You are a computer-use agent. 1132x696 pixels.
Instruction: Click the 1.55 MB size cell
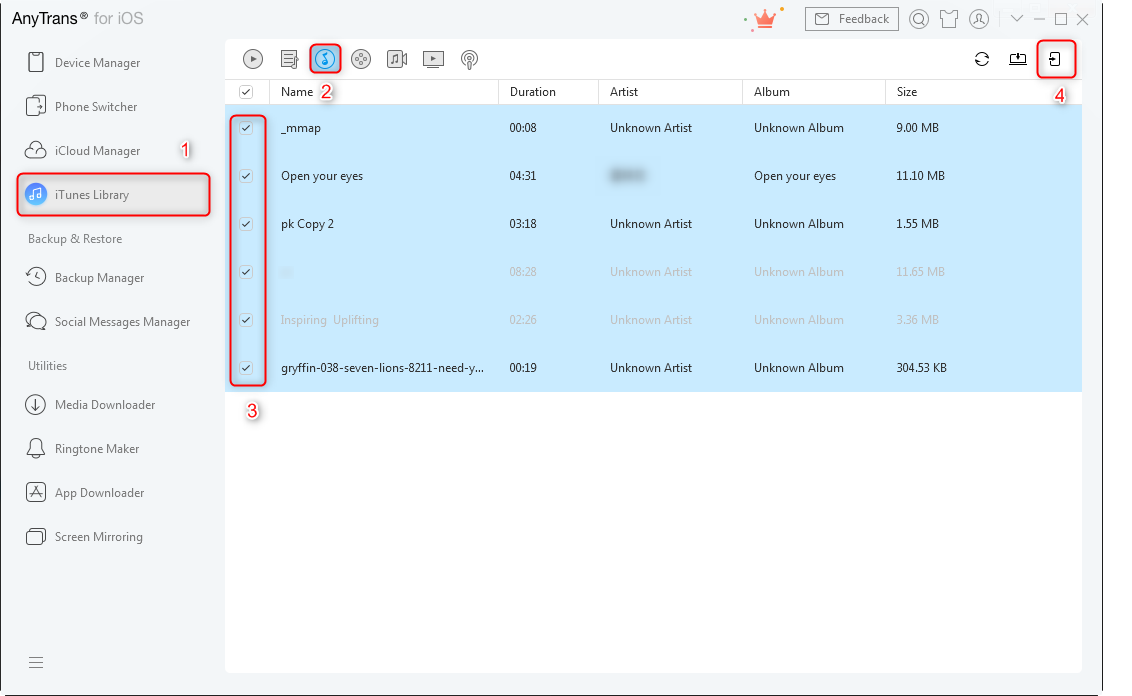pyautogui.click(x=918, y=224)
